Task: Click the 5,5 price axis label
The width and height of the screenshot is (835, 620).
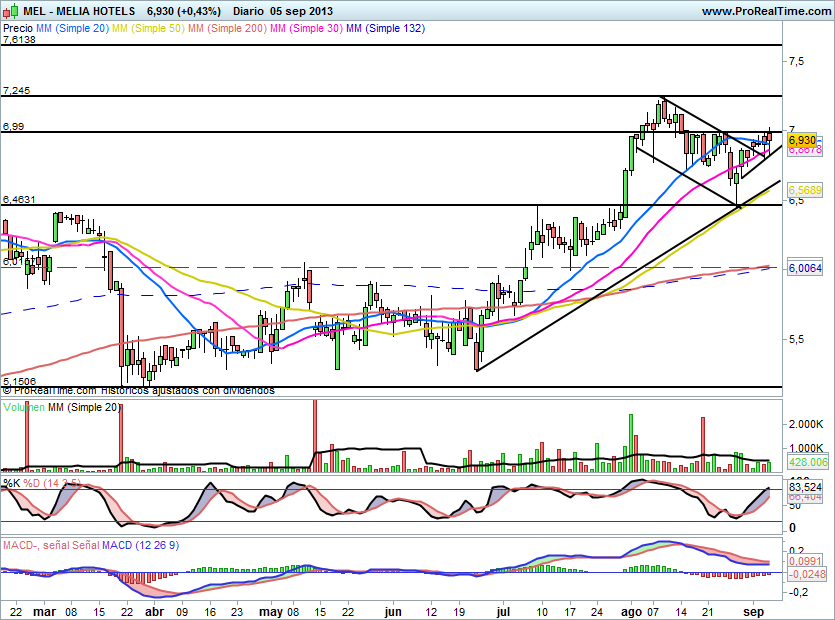Action: coord(796,339)
